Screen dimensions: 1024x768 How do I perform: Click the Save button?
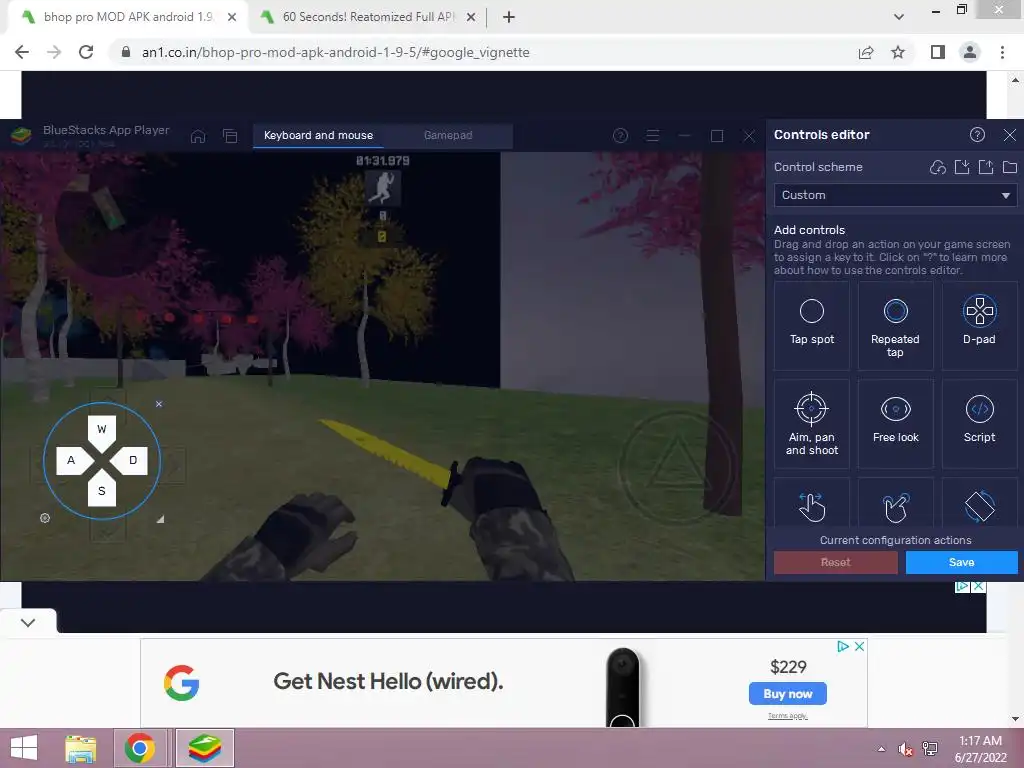tap(961, 562)
